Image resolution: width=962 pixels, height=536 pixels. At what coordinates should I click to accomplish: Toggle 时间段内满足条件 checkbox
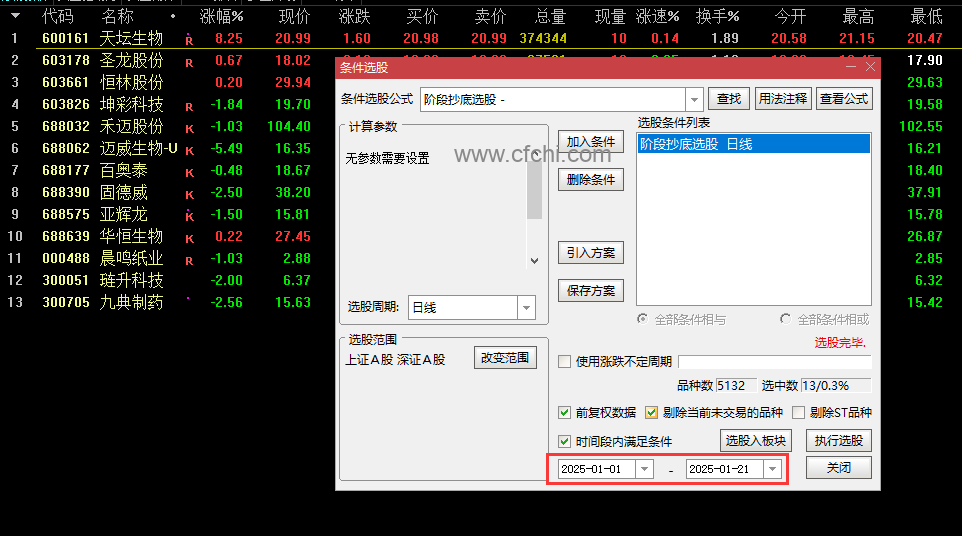564,442
